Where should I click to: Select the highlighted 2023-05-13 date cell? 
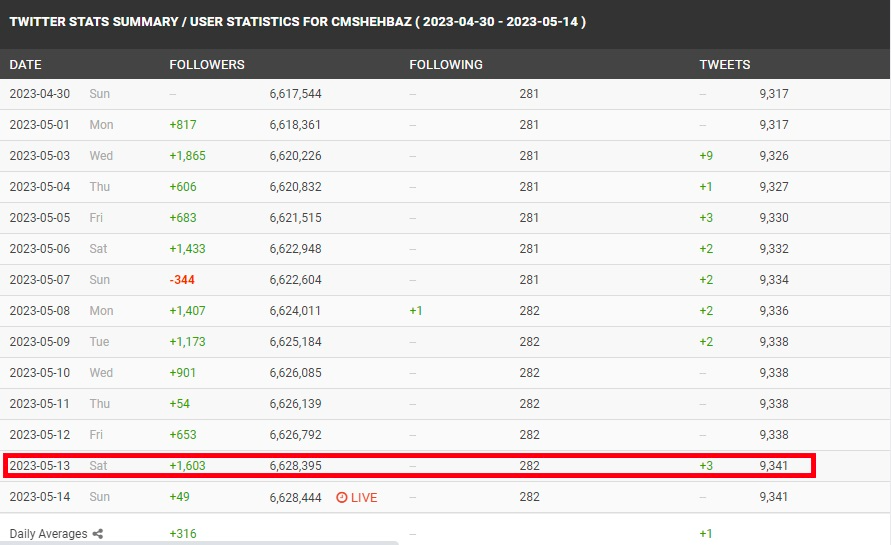click(x=38, y=466)
